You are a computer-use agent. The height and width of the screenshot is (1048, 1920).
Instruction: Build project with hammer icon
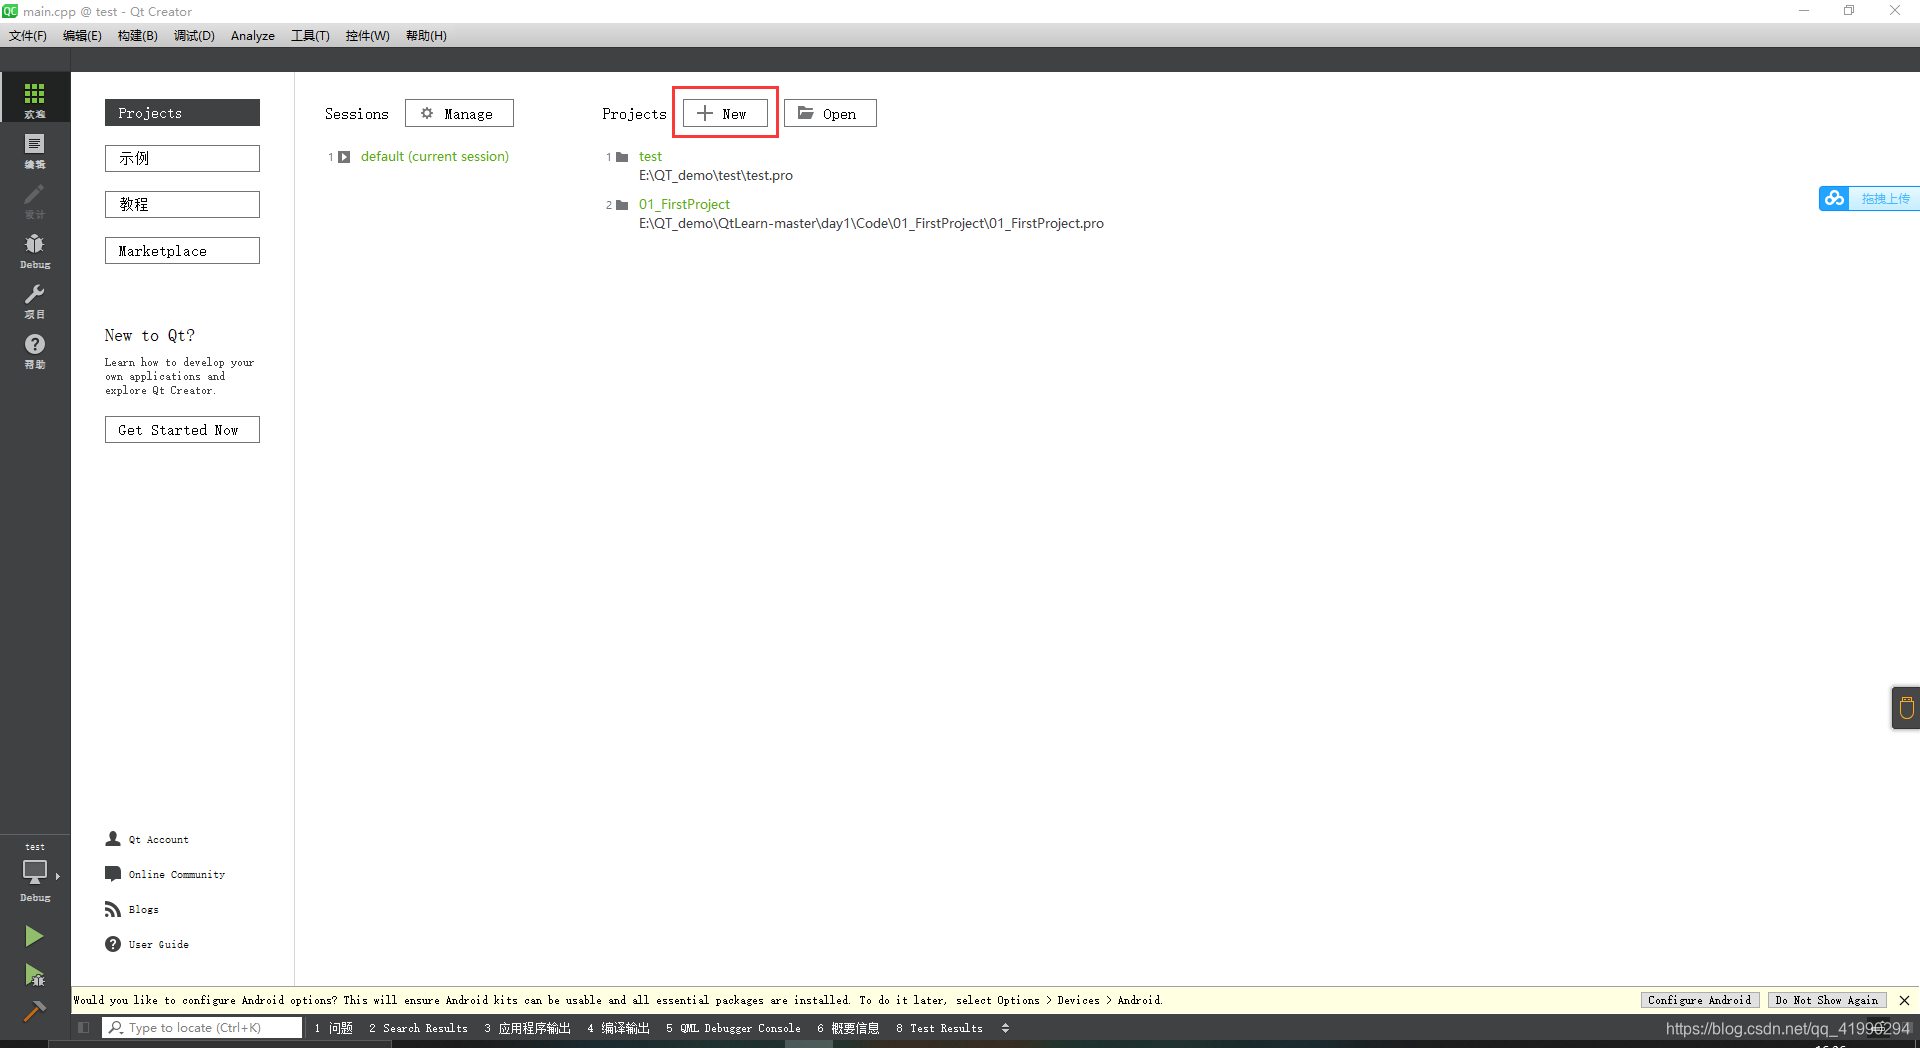[34, 1012]
